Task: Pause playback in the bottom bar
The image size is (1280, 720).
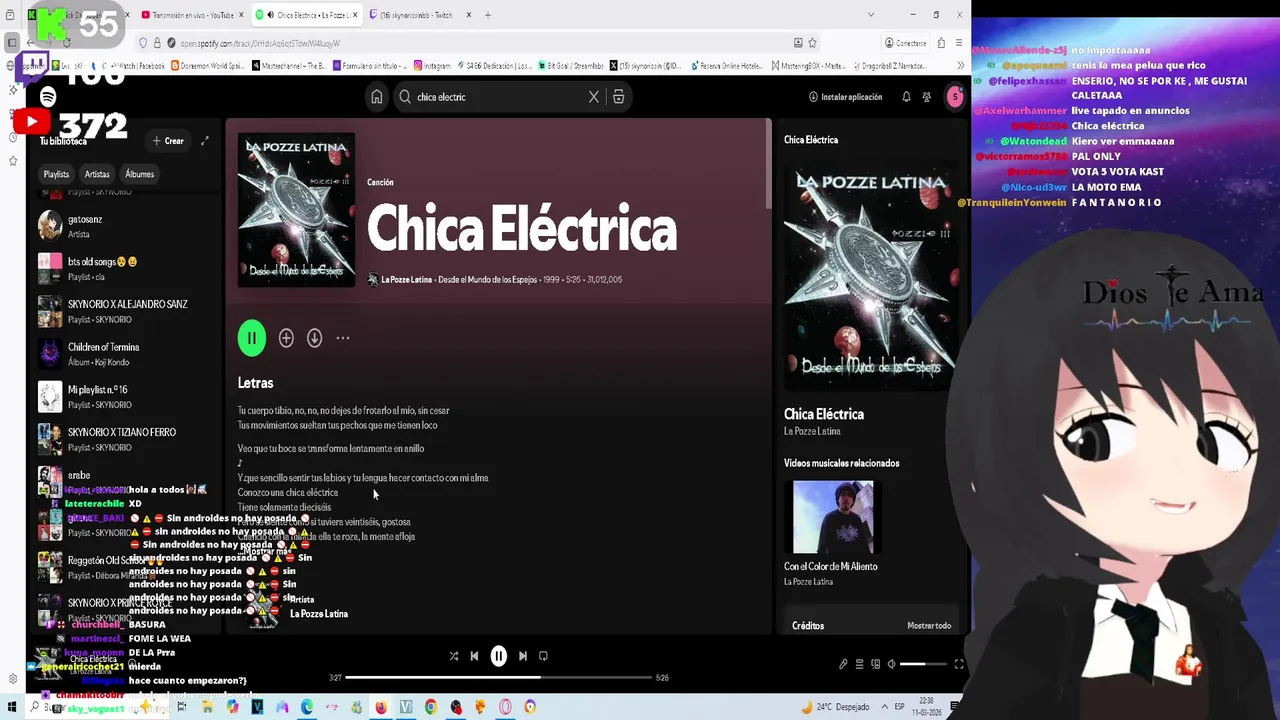Action: 498,656
